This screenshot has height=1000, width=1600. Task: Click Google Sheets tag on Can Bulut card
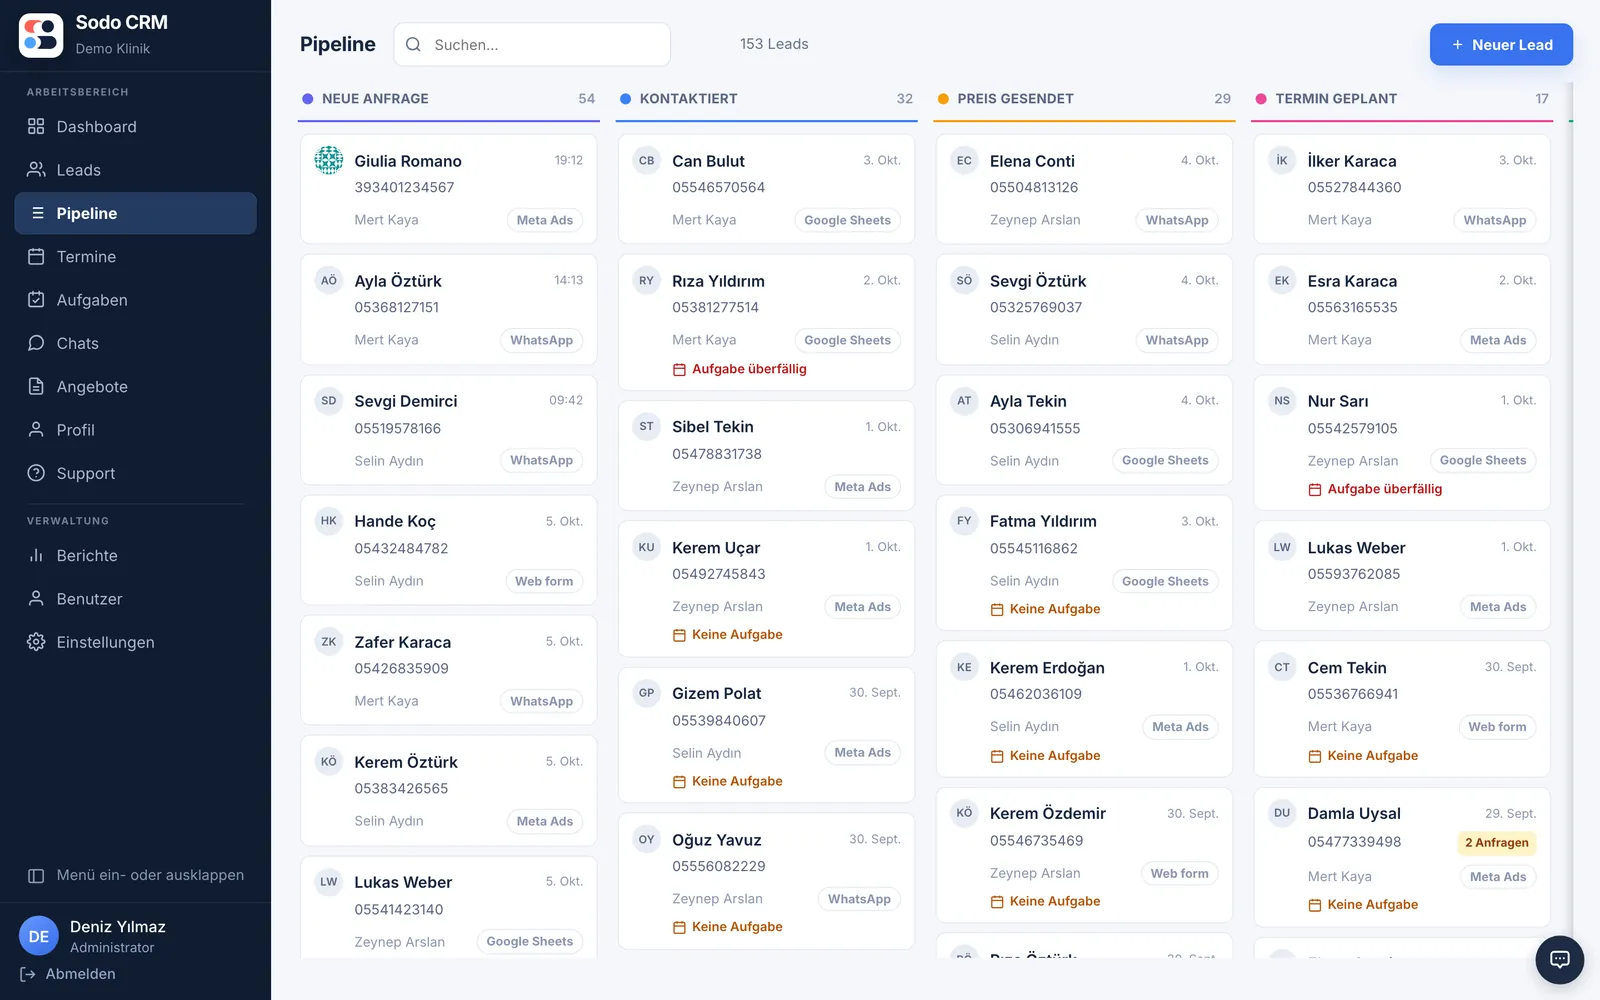coord(847,220)
